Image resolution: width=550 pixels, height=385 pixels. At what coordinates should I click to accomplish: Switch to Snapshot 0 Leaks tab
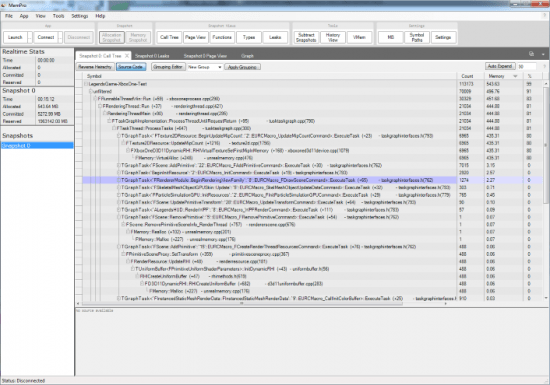(x=152, y=56)
